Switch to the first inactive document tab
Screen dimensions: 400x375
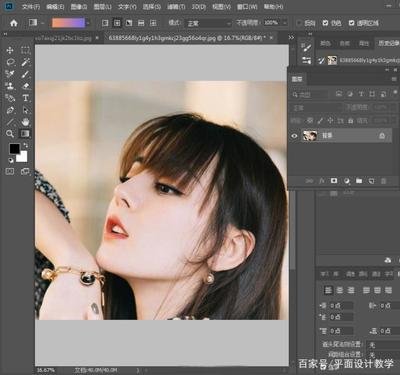63,38
